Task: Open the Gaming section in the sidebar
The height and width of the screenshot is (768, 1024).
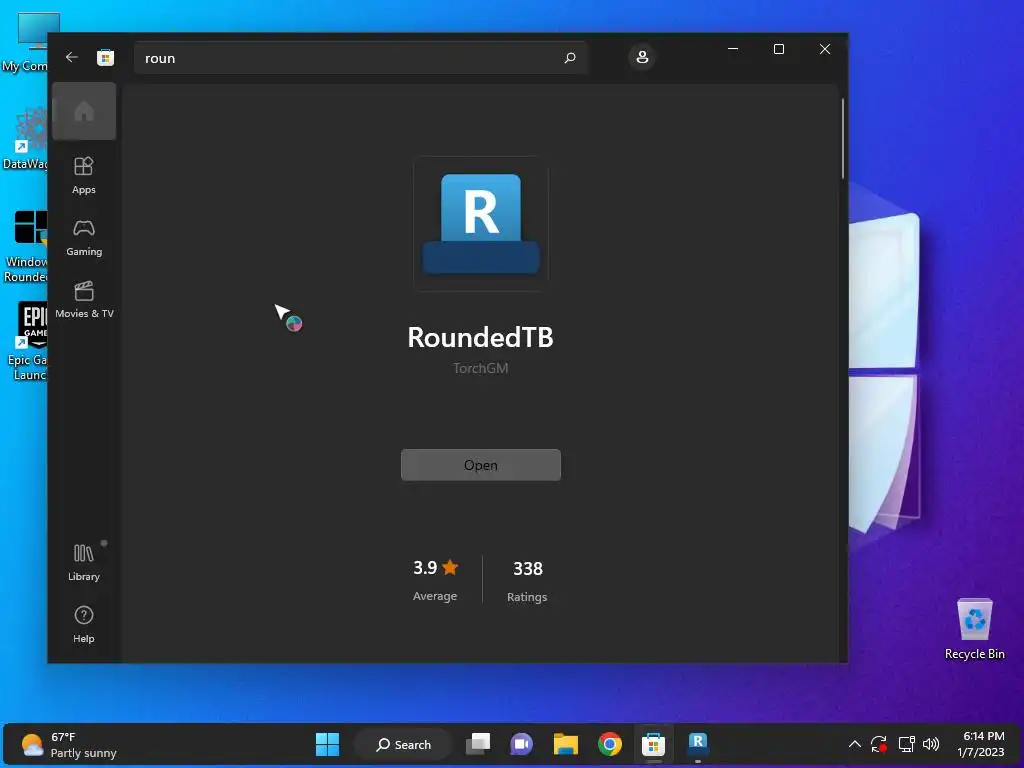Action: tap(84, 238)
